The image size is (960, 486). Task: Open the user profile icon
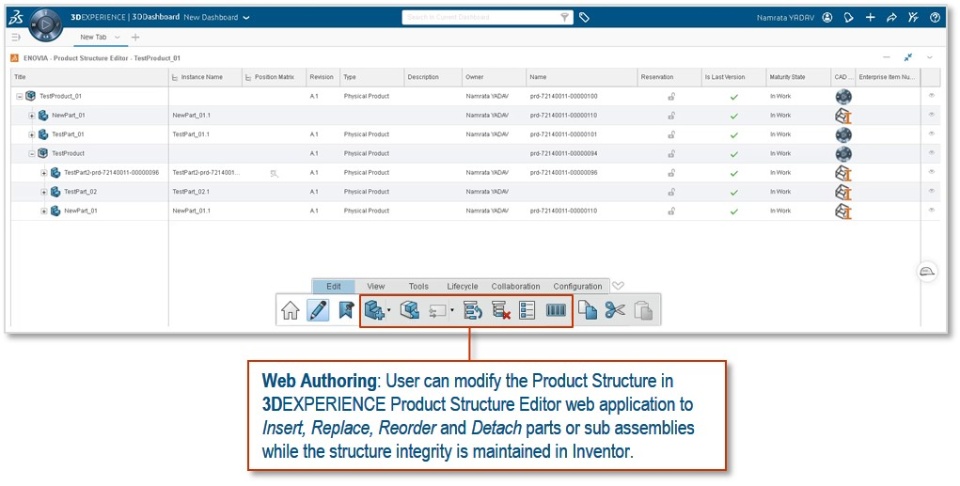click(827, 18)
